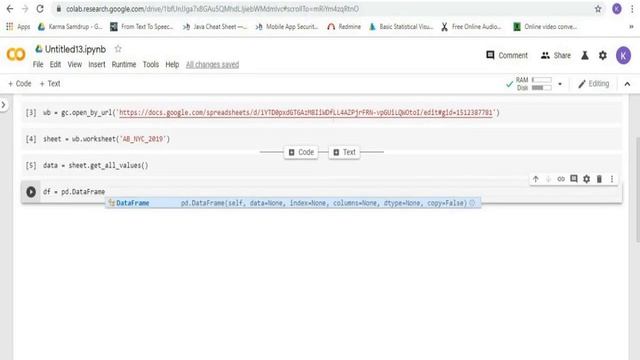The height and width of the screenshot is (360, 640).
Task: Switch the Editing mode button
Action: (593, 84)
